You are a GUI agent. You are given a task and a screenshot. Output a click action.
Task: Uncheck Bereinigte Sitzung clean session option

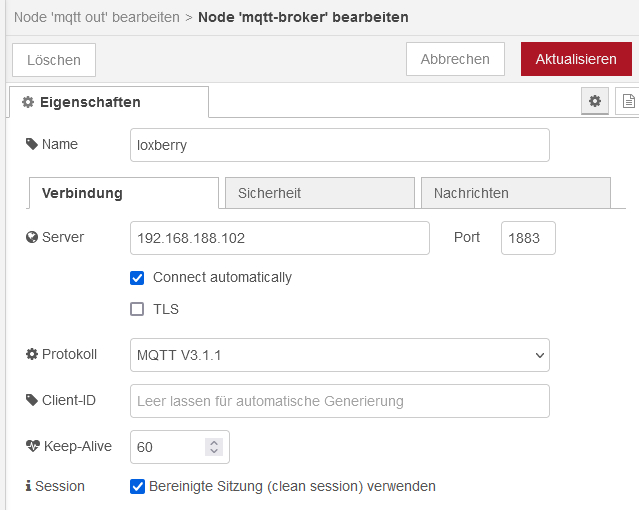coord(138,487)
